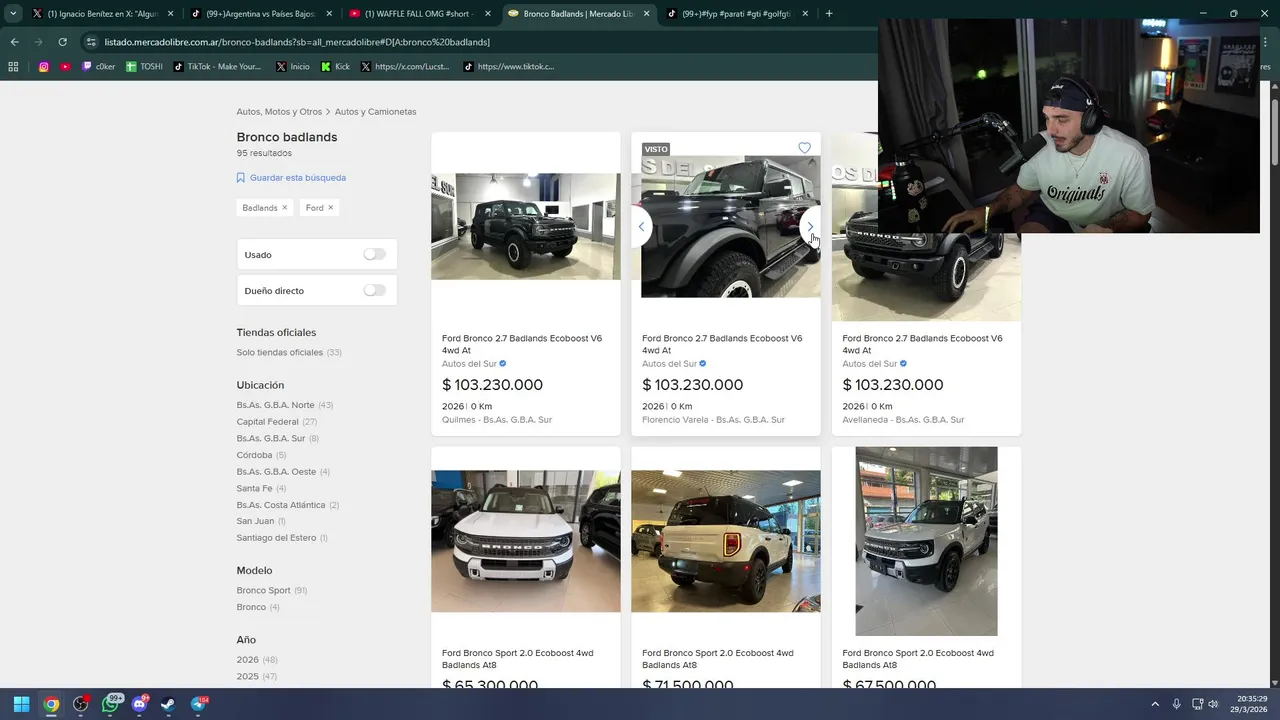The width and height of the screenshot is (1280, 720).
Task: Open the Windows Start menu
Action: 21,704
